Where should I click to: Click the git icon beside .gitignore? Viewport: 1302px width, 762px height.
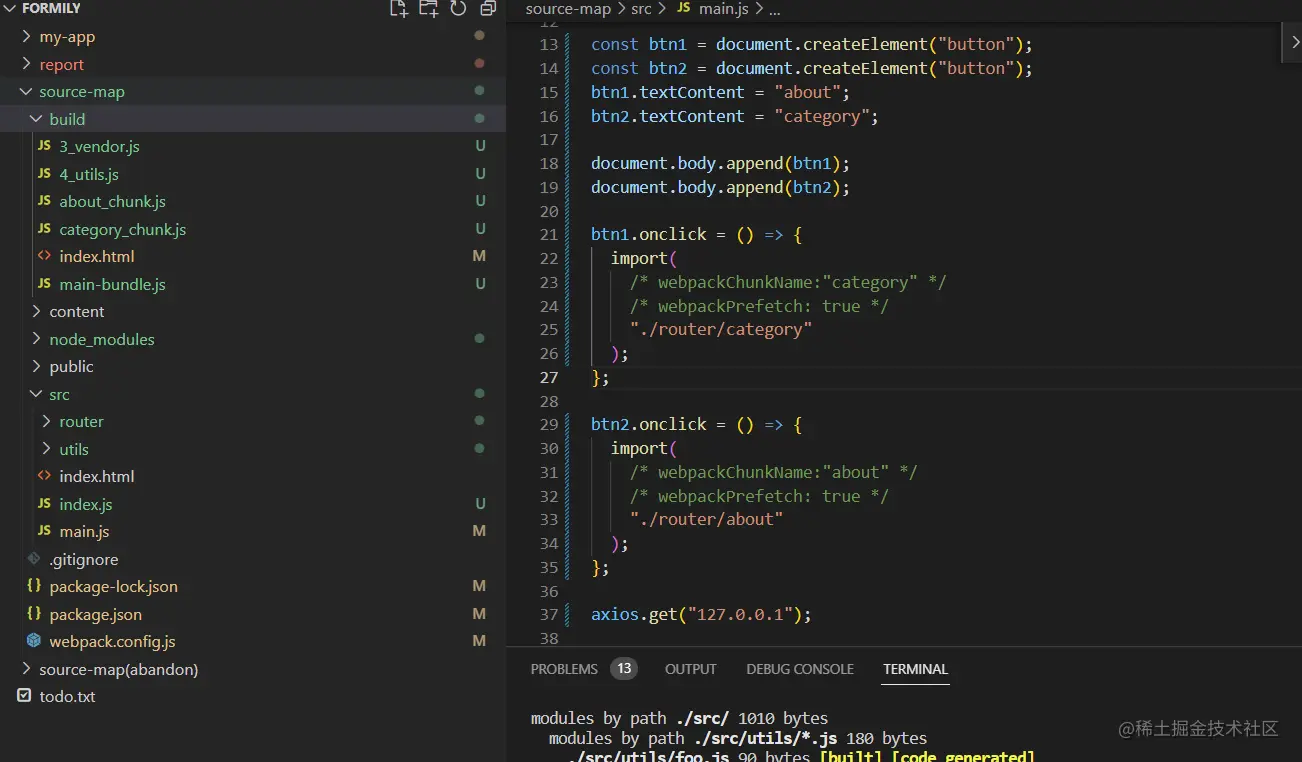[34, 559]
